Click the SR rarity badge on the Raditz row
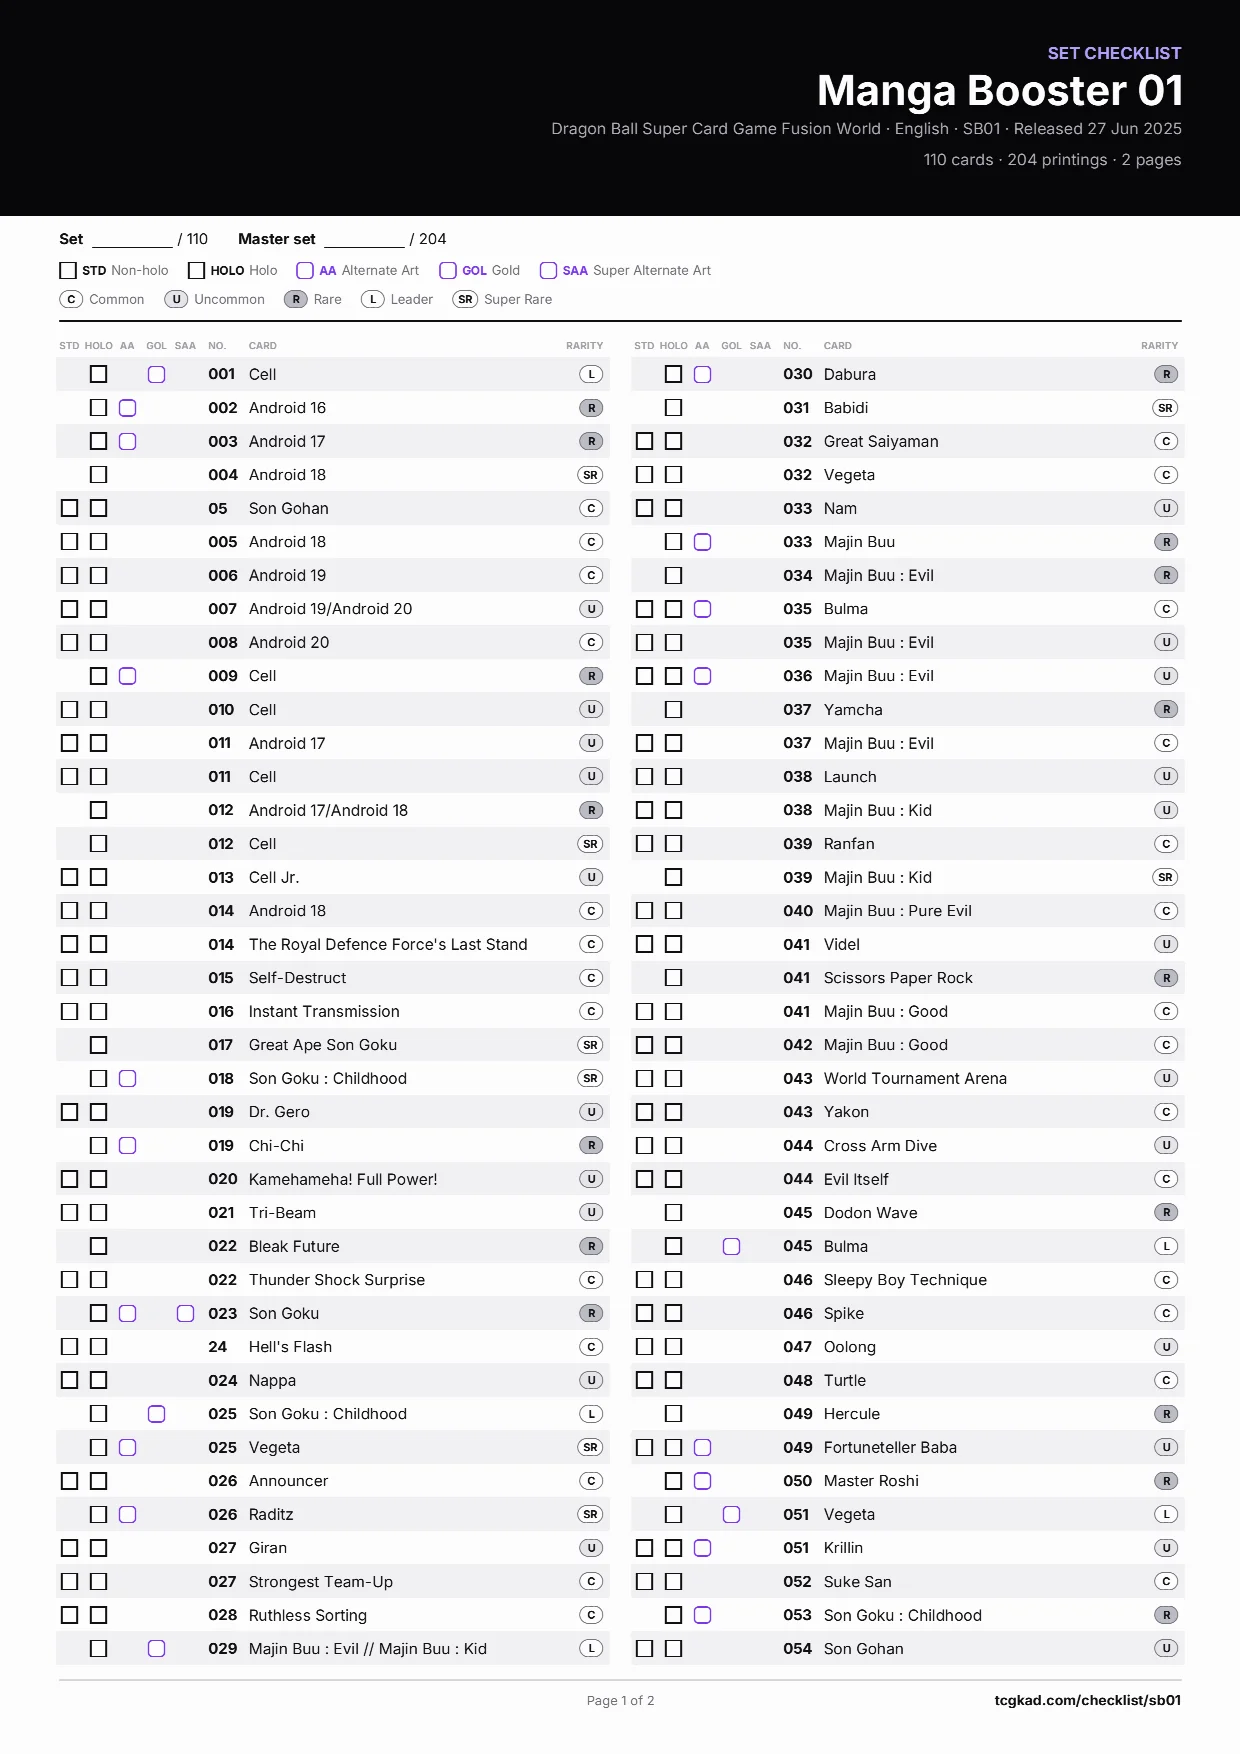1240x1754 pixels. pos(591,1514)
